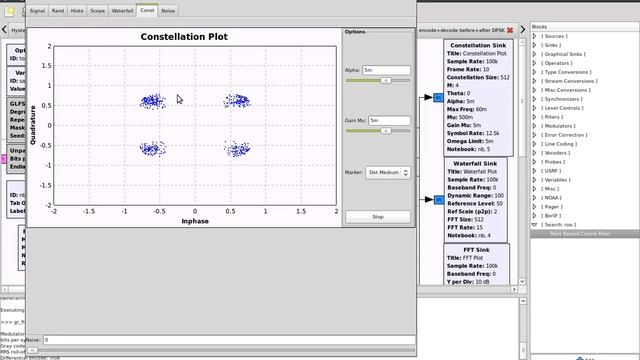
Task: Click the Waterfall Sink input port
Action: (438, 200)
